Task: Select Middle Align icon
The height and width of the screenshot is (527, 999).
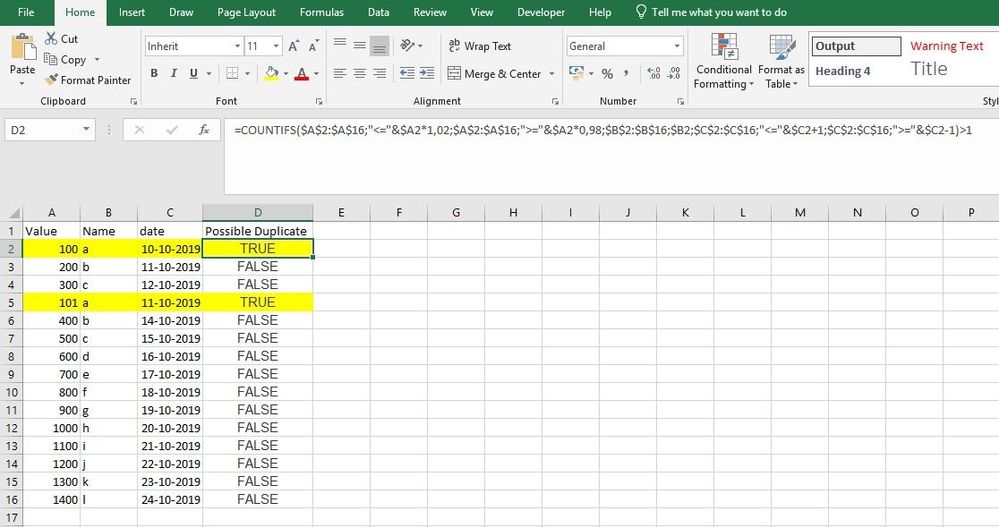Action: pyautogui.click(x=360, y=45)
